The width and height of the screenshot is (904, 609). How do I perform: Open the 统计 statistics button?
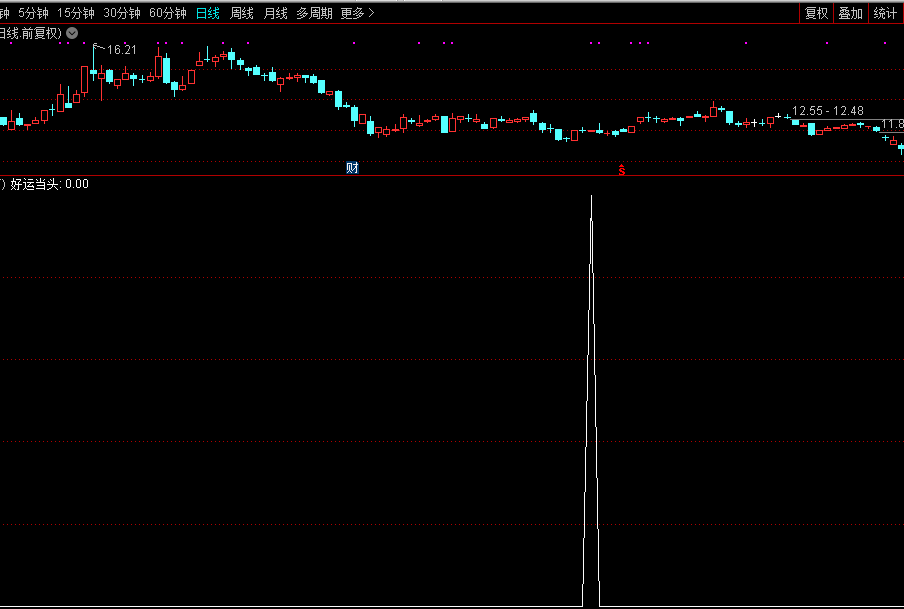(885, 13)
